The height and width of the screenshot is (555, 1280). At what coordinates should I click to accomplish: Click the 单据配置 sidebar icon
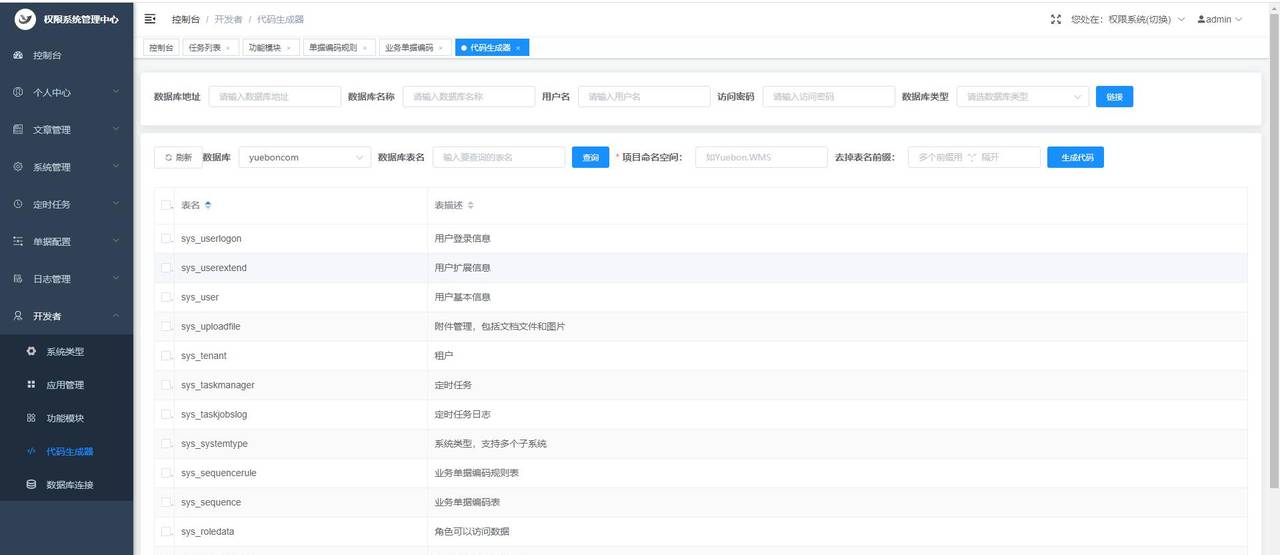(18, 241)
